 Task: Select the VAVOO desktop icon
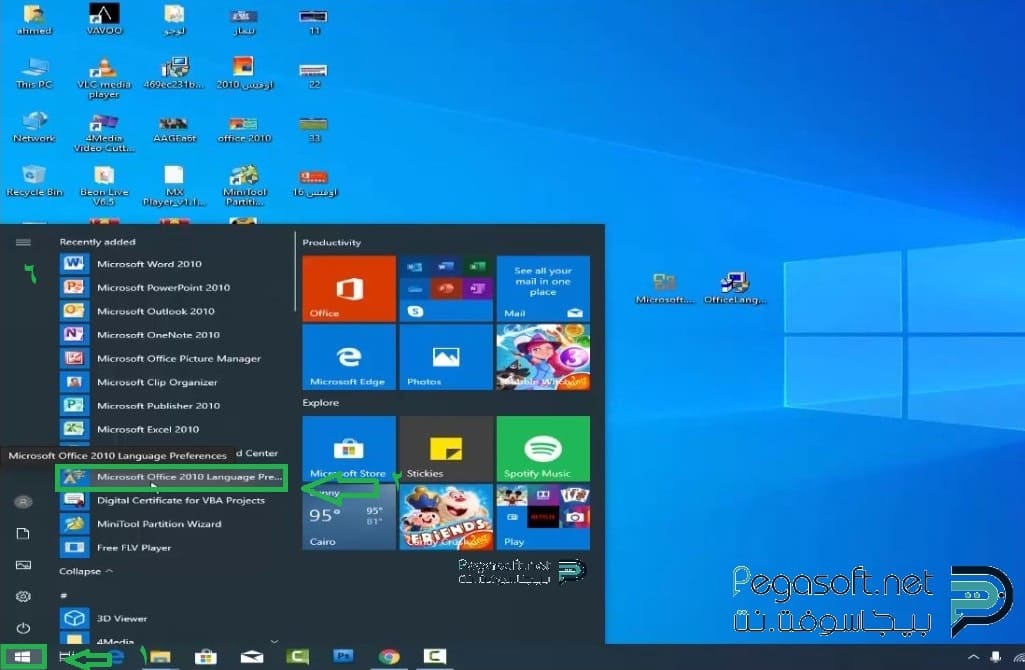[104, 20]
